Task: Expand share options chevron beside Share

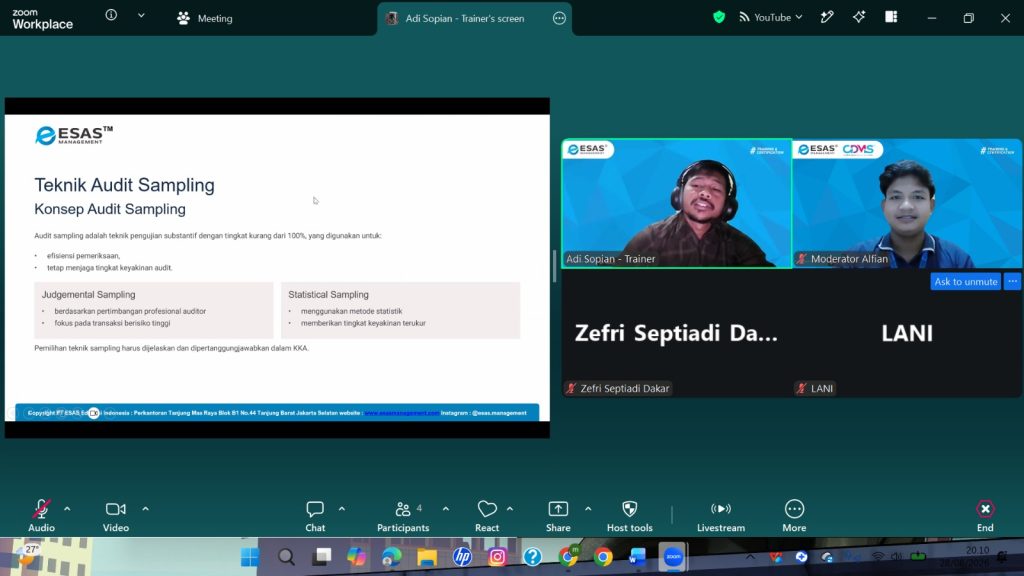Action: click(x=588, y=509)
